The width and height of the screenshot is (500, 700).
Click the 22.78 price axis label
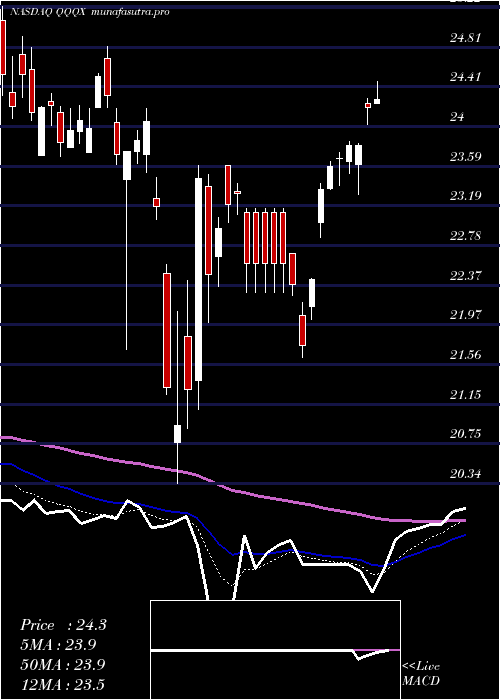(466, 235)
